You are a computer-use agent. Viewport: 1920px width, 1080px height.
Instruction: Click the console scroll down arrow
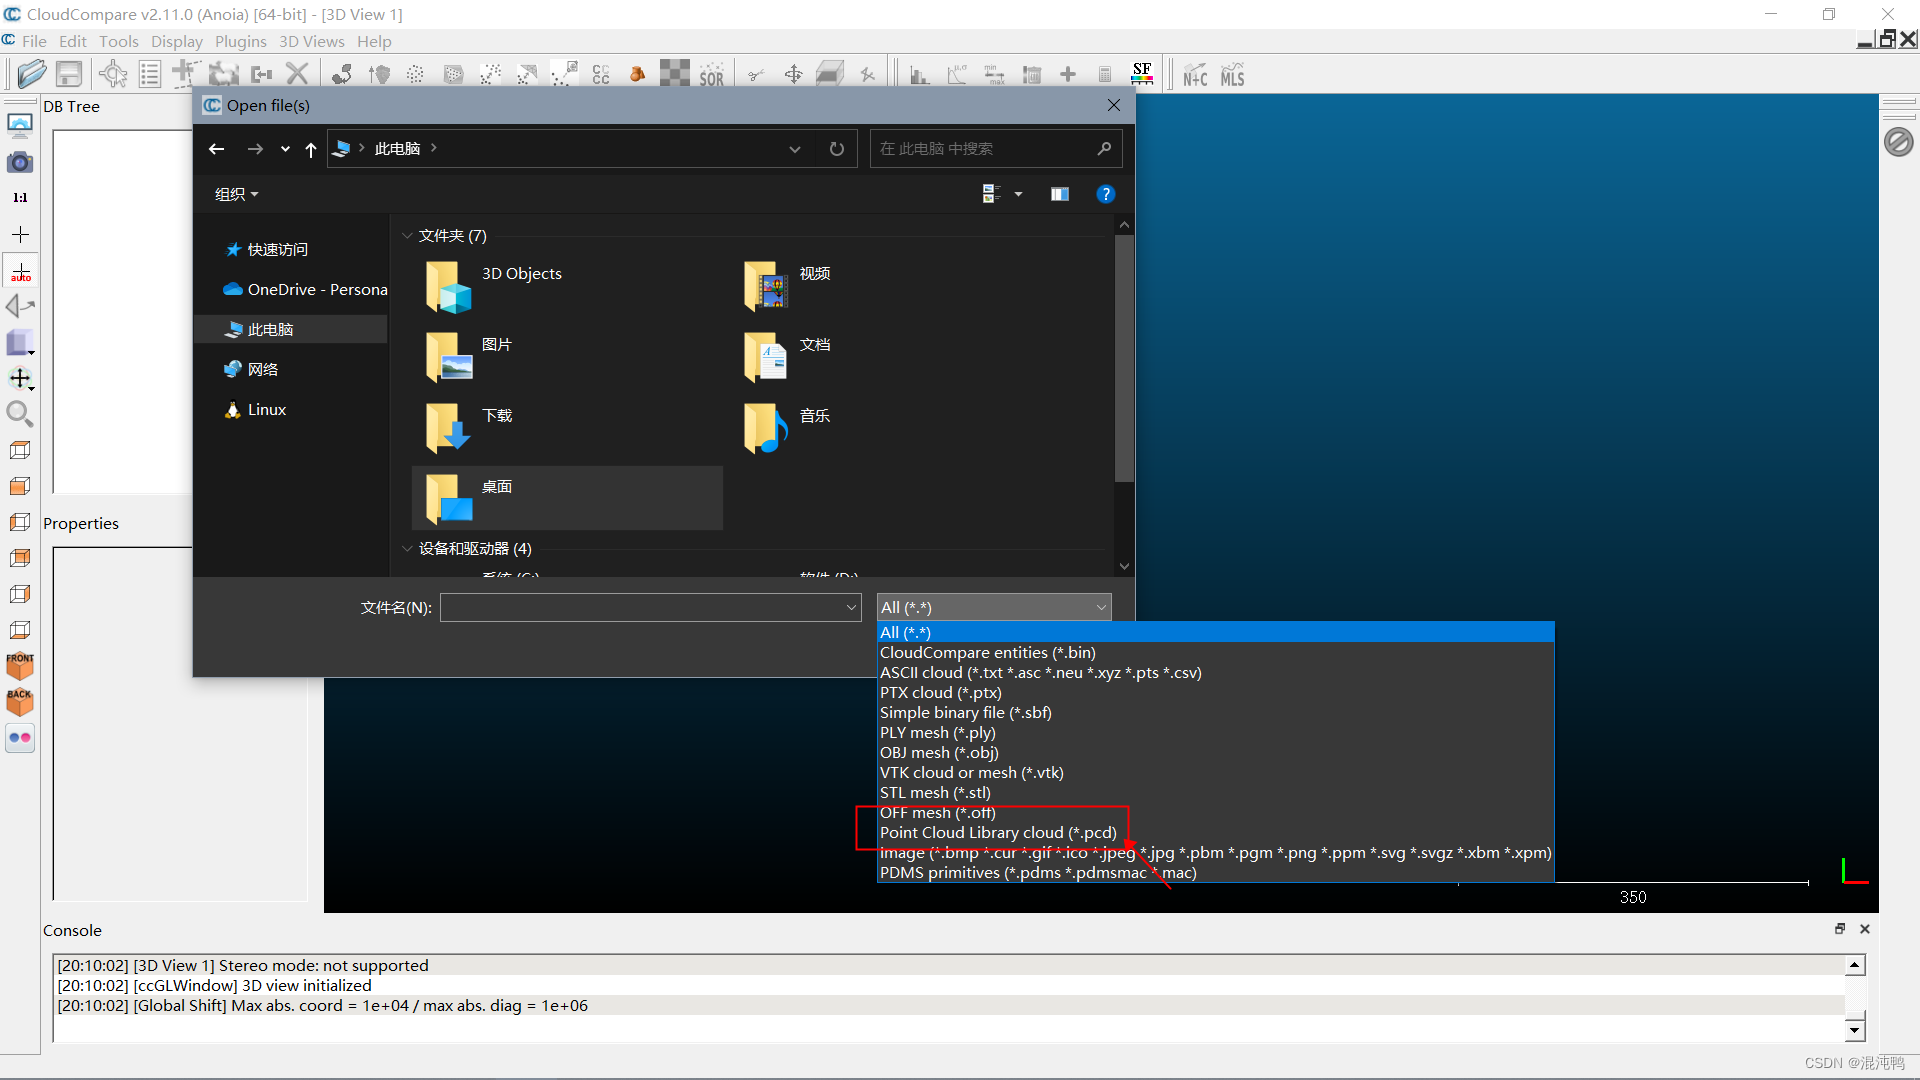coord(1855,1029)
